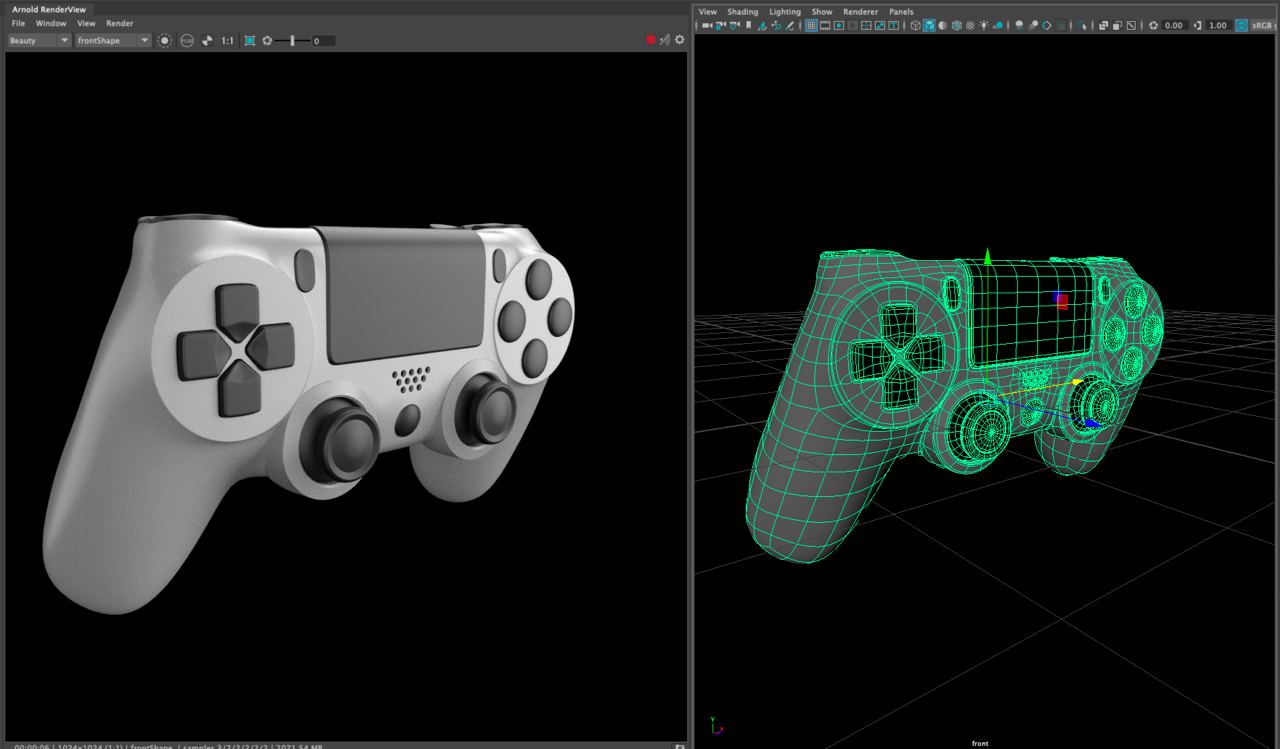This screenshot has width=1280, height=749.
Task: Click the Depth of Field icon
Action: (1060, 25)
